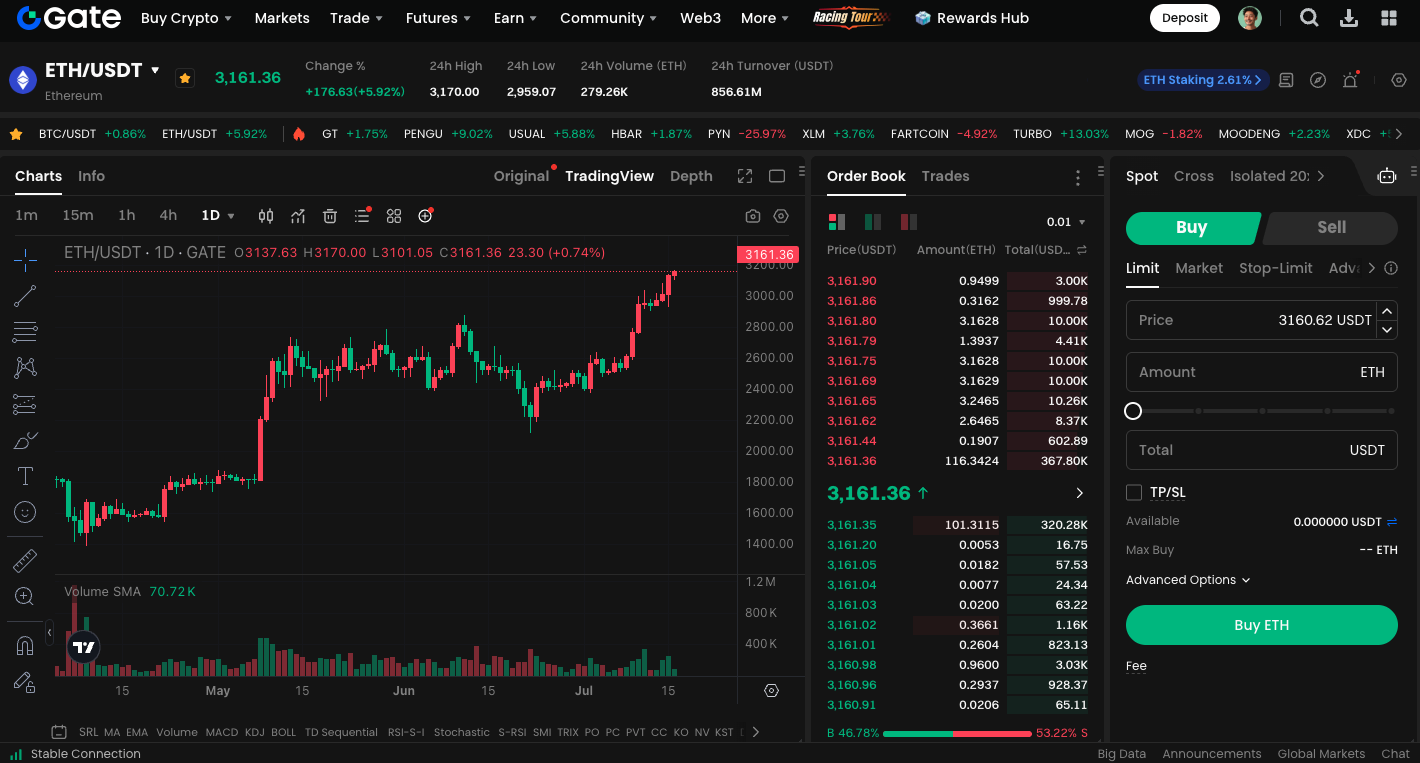Open the prediction and measurement tools
The image size is (1420, 763).
click(x=25, y=404)
